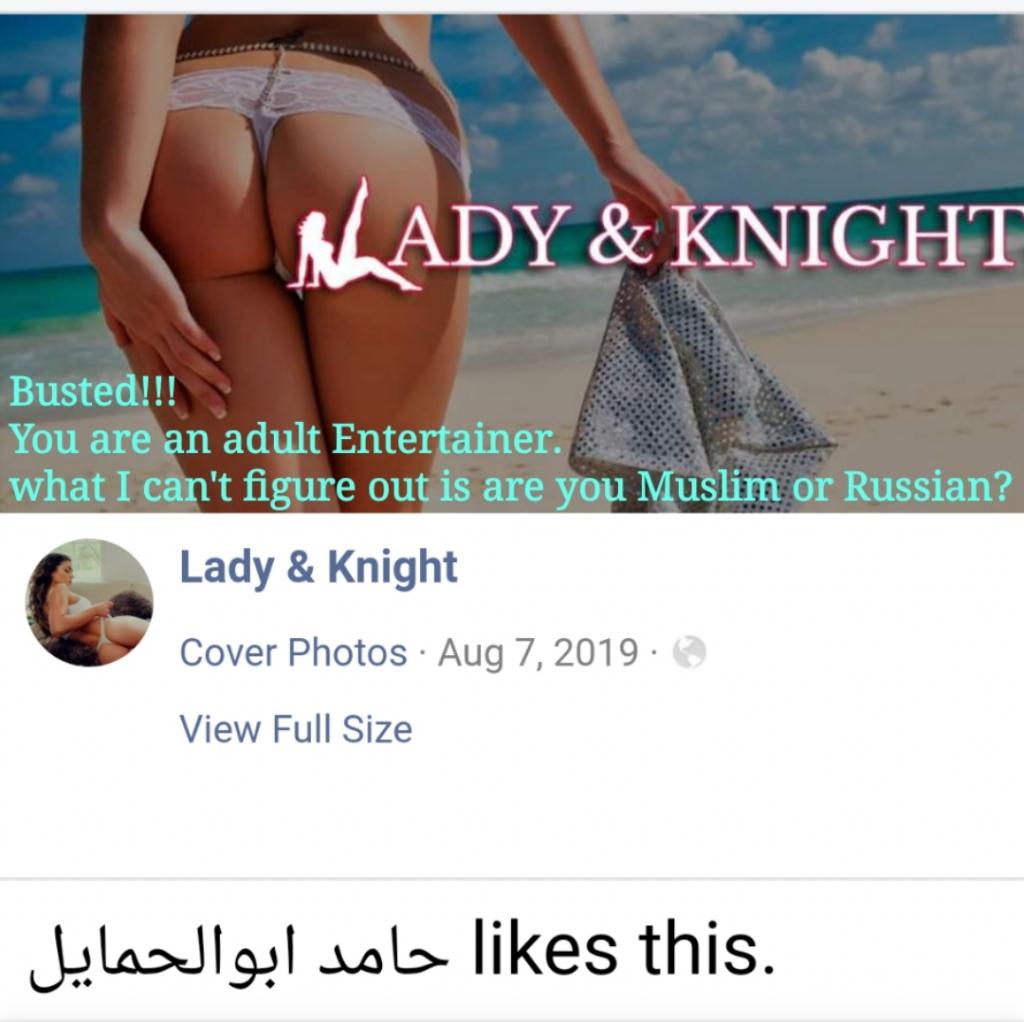This screenshot has width=1024, height=1022.
Task: Click the "likes this." text
Action: (x=623, y=948)
